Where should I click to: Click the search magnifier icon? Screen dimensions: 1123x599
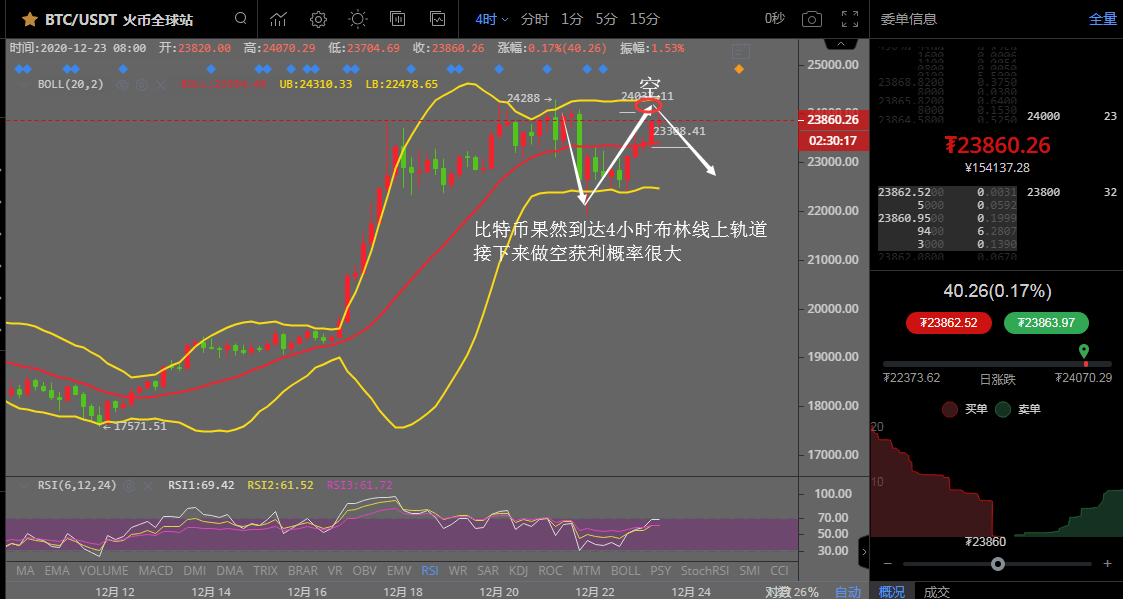tap(240, 19)
